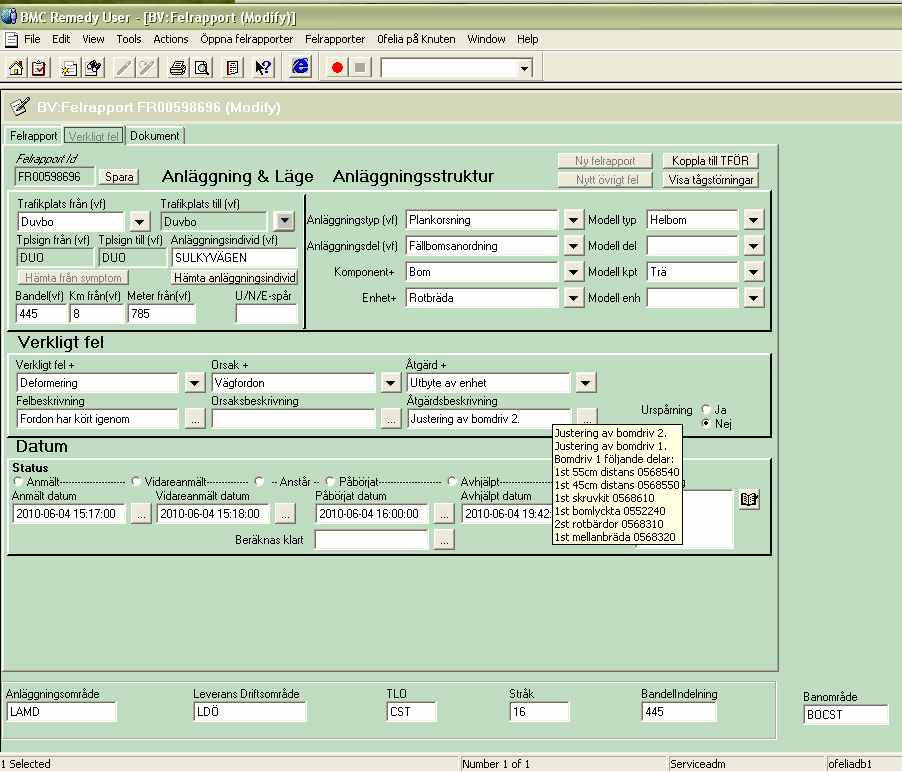This screenshot has height=772, width=902.
Task: Click the open book icon by the diary field
Action: [x=749, y=499]
